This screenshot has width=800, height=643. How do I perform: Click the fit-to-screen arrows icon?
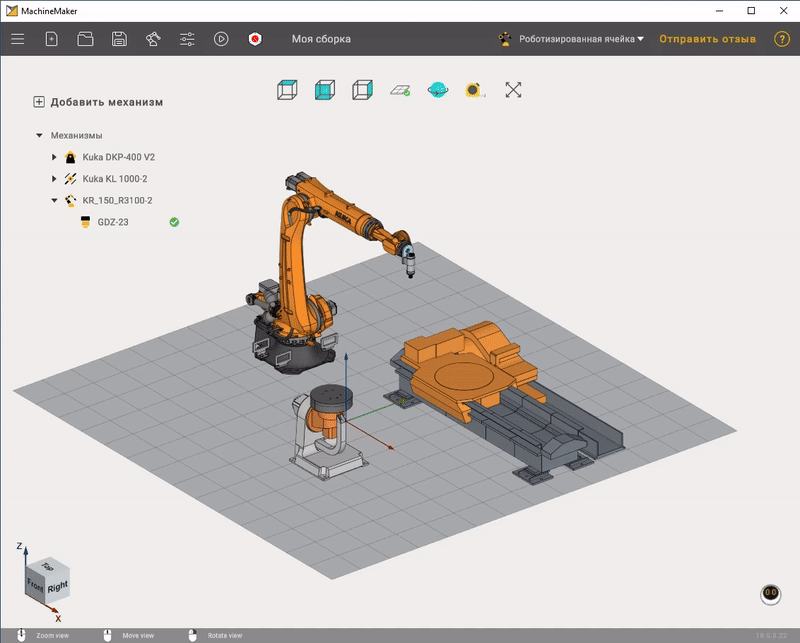coord(513,90)
